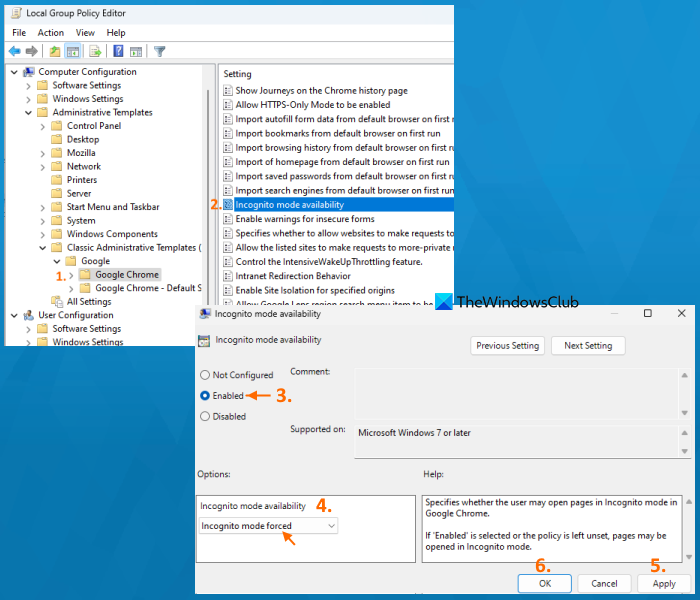Image resolution: width=700 pixels, height=600 pixels.
Task: Expand the Start Menu and Taskbar node
Action: tap(43, 208)
